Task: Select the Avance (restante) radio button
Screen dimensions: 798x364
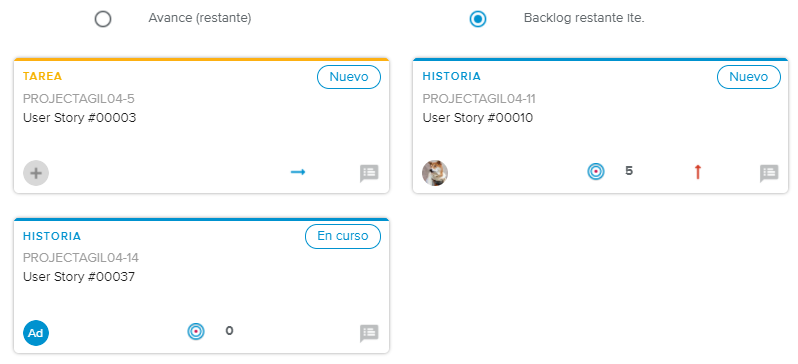Action: coord(103,19)
